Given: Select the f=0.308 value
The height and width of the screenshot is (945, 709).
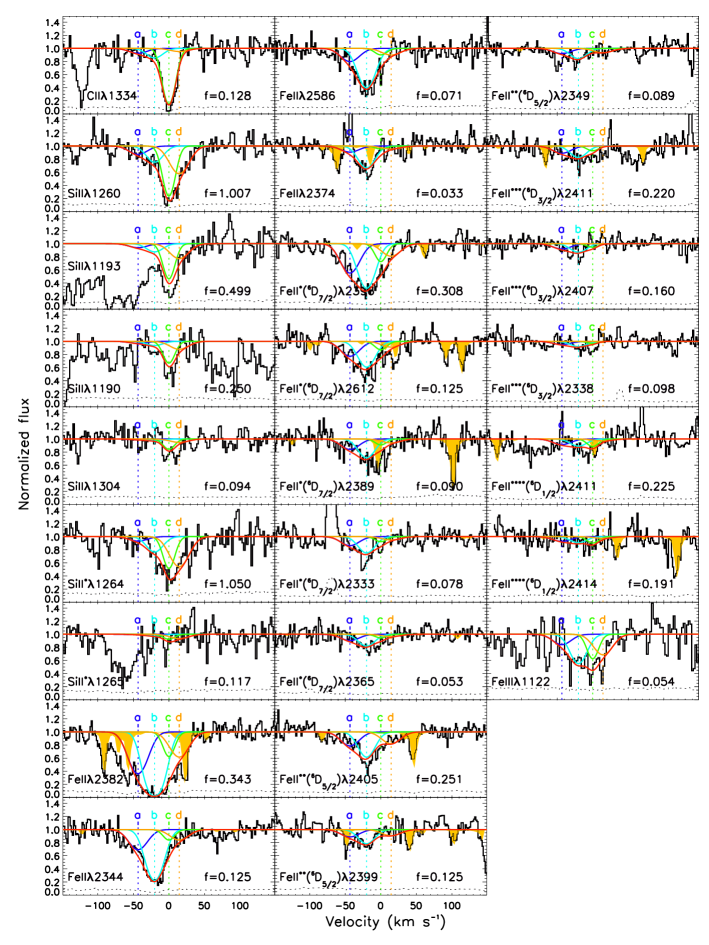Looking at the screenshot, I should click(440, 290).
